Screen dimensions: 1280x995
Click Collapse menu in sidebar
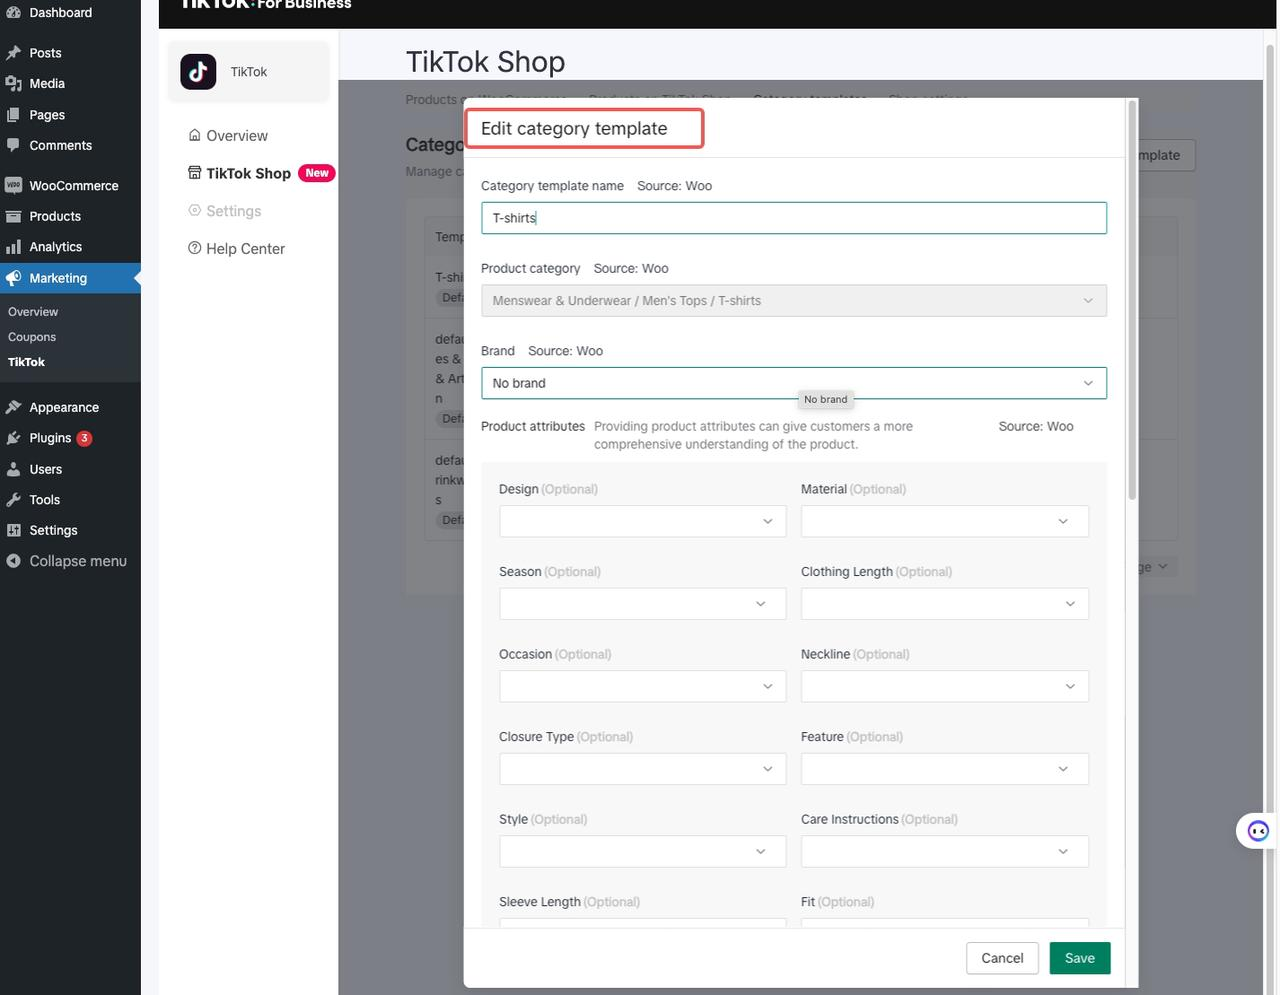(x=77, y=561)
